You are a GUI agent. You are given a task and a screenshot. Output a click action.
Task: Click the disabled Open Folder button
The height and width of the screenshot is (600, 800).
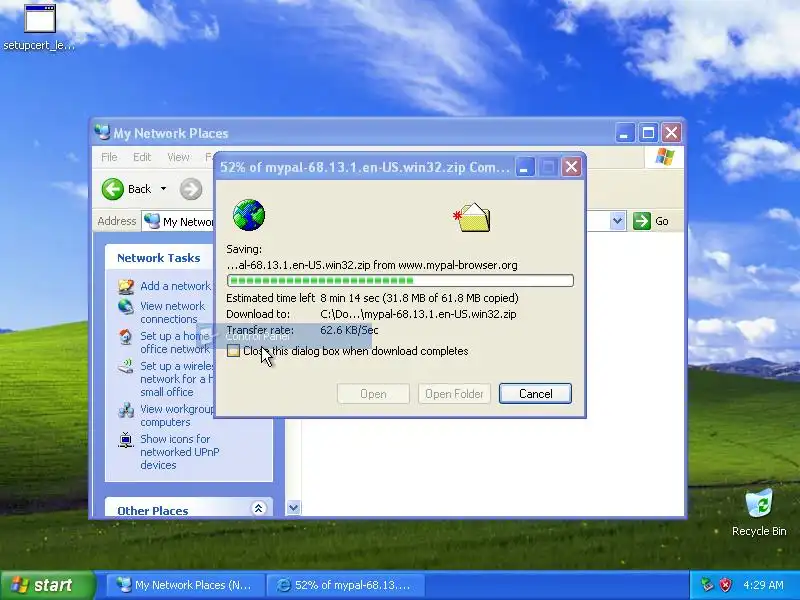454,393
